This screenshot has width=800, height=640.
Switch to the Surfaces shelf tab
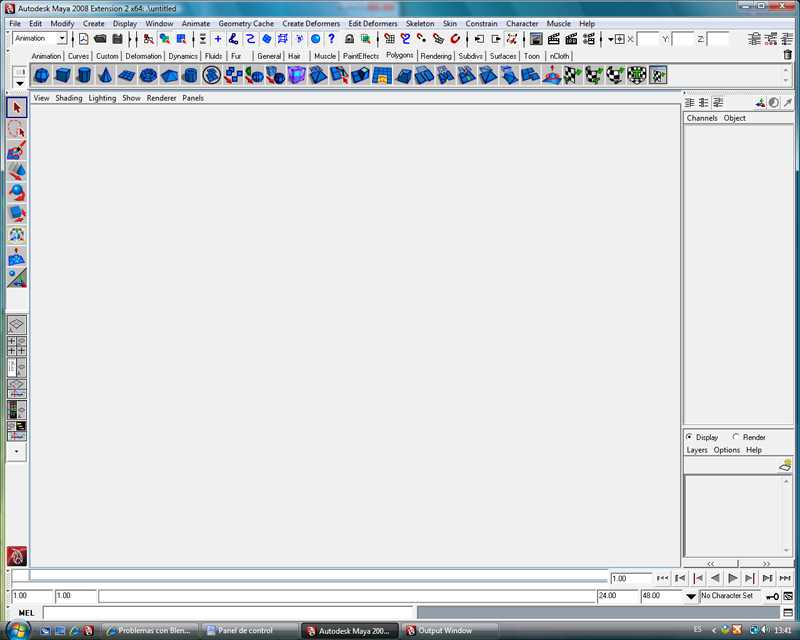pyautogui.click(x=503, y=56)
